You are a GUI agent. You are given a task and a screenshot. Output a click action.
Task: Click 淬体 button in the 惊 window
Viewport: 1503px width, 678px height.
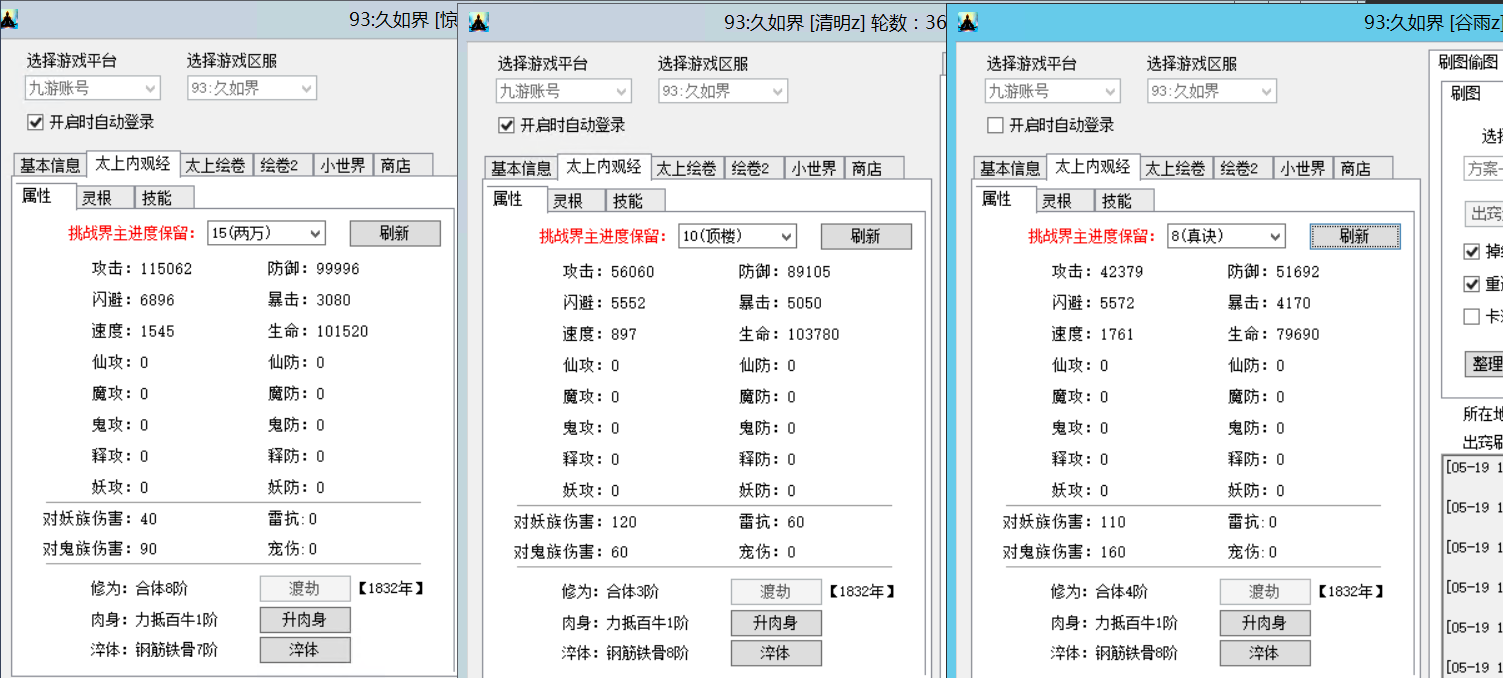tap(305, 650)
